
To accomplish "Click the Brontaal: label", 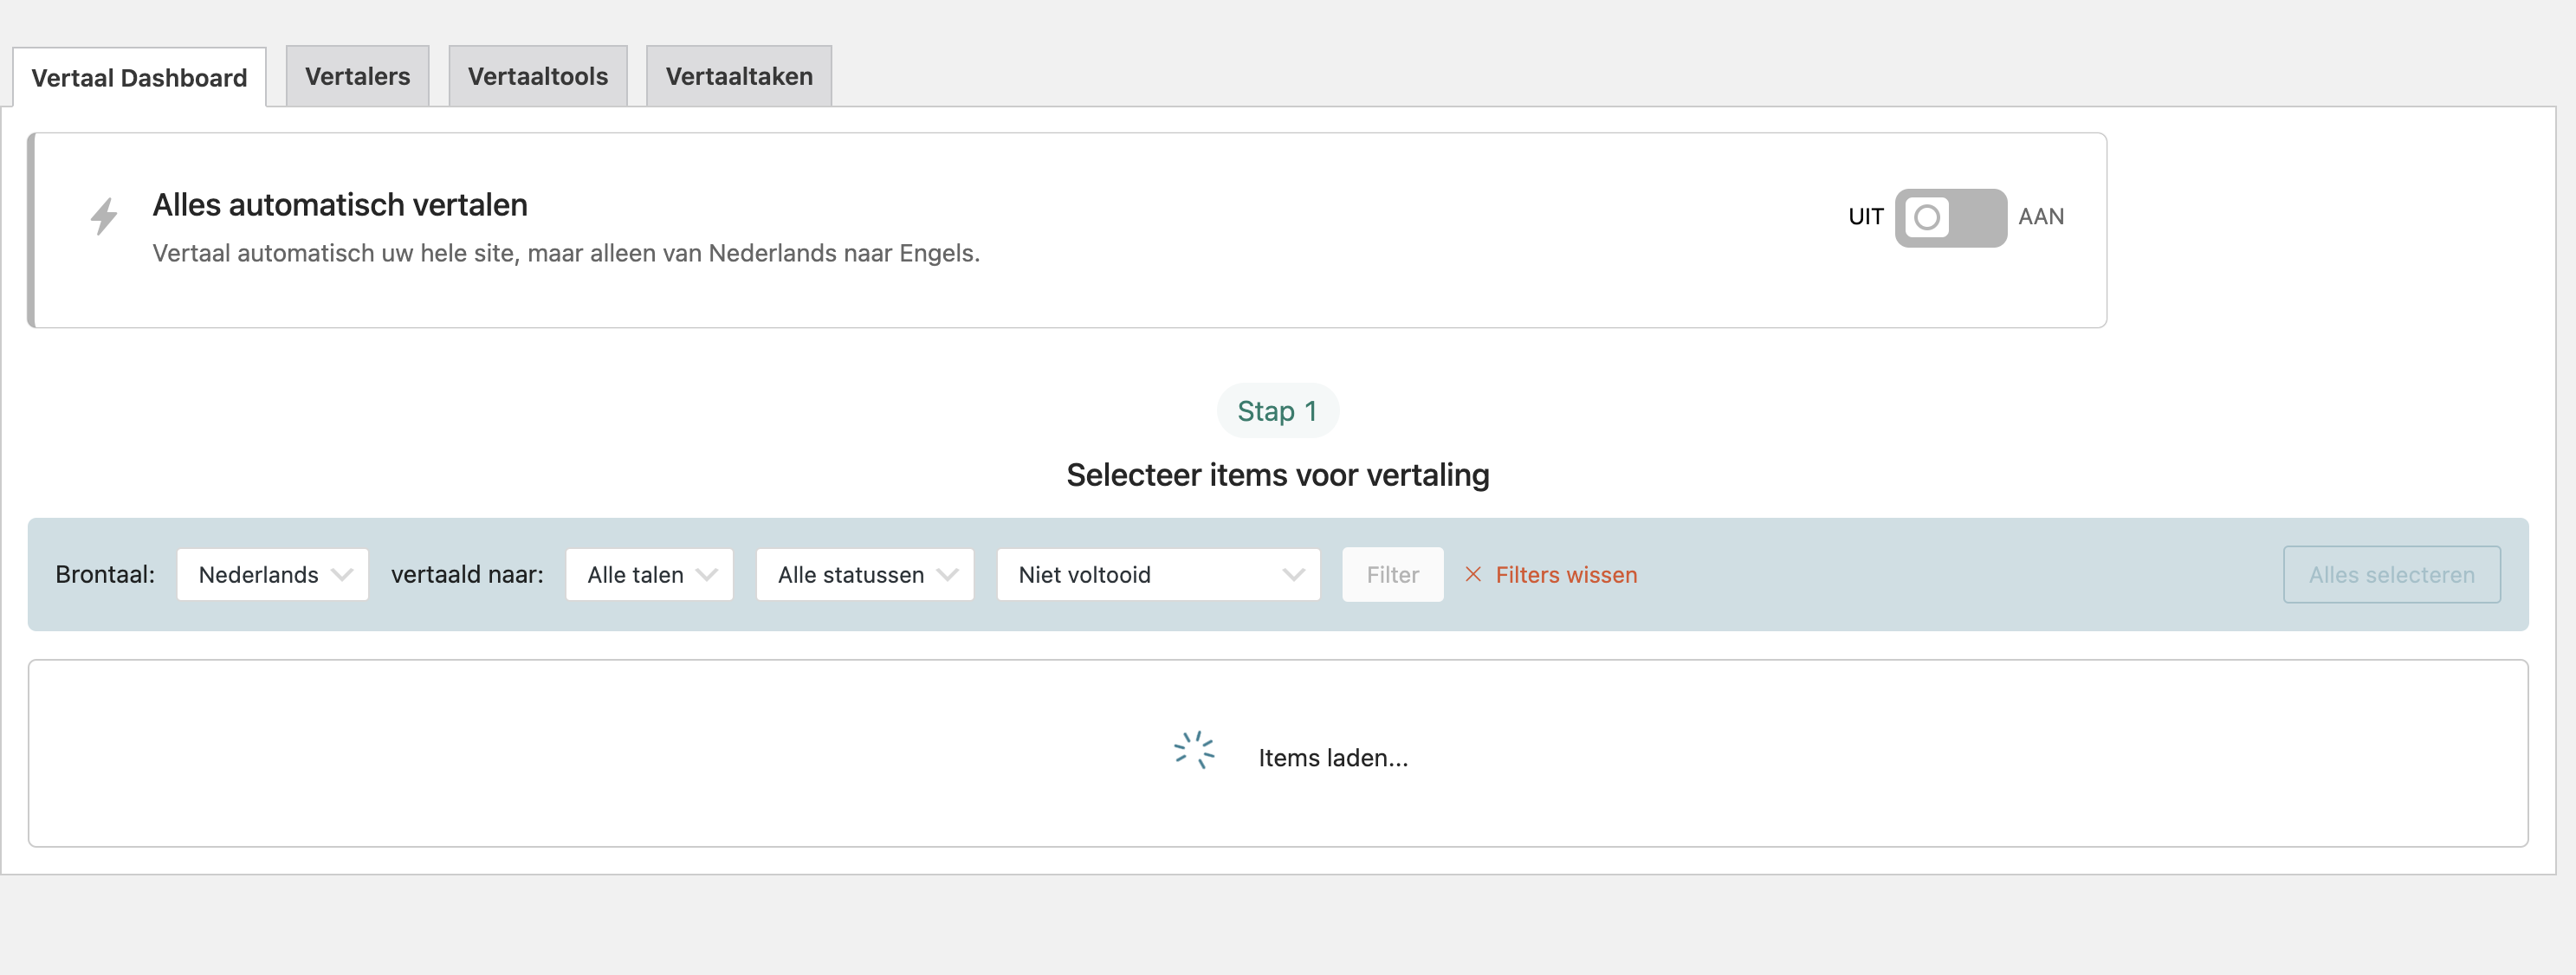I will (x=105, y=574).
